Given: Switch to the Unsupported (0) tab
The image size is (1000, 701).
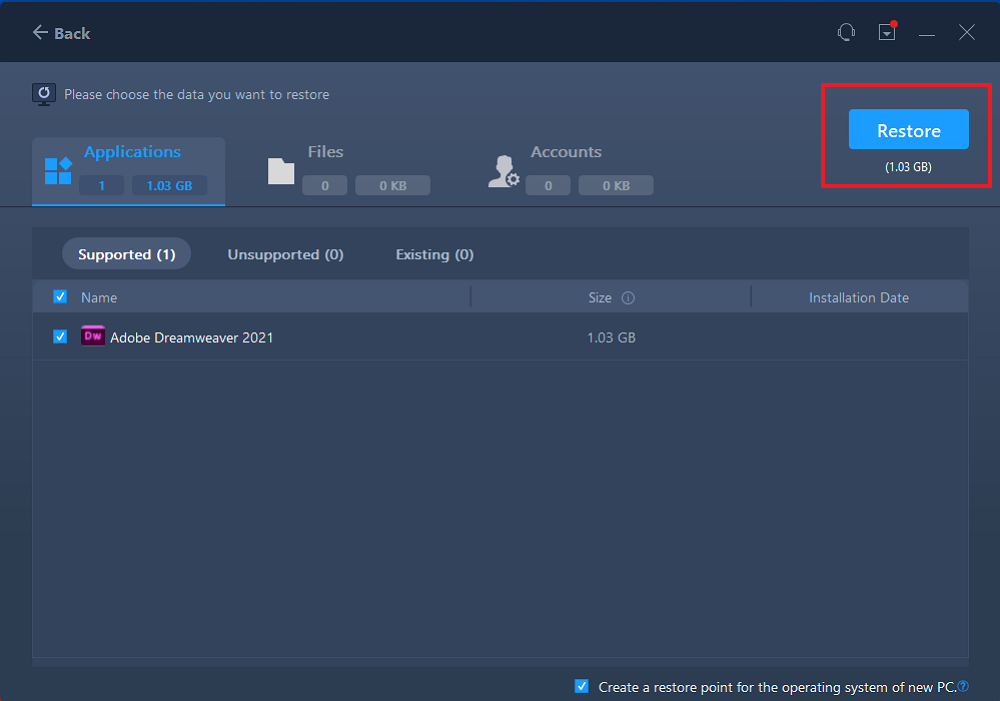Looking at the screenshot, I should pyautogui.click(x=285, y=255).
